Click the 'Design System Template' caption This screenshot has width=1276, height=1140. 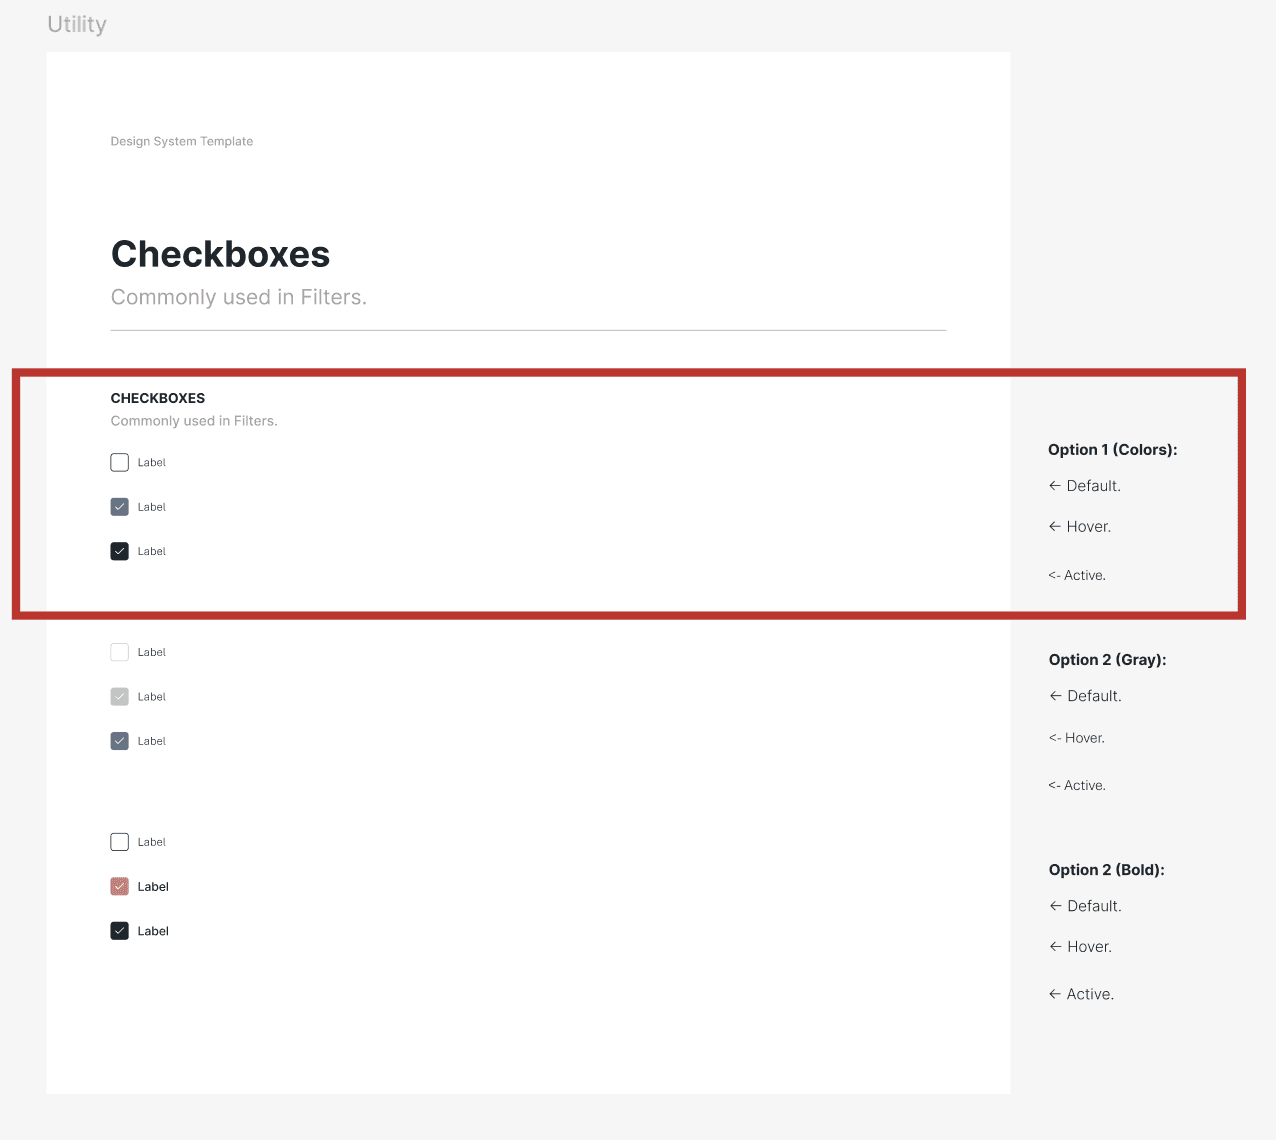(182, 141)
